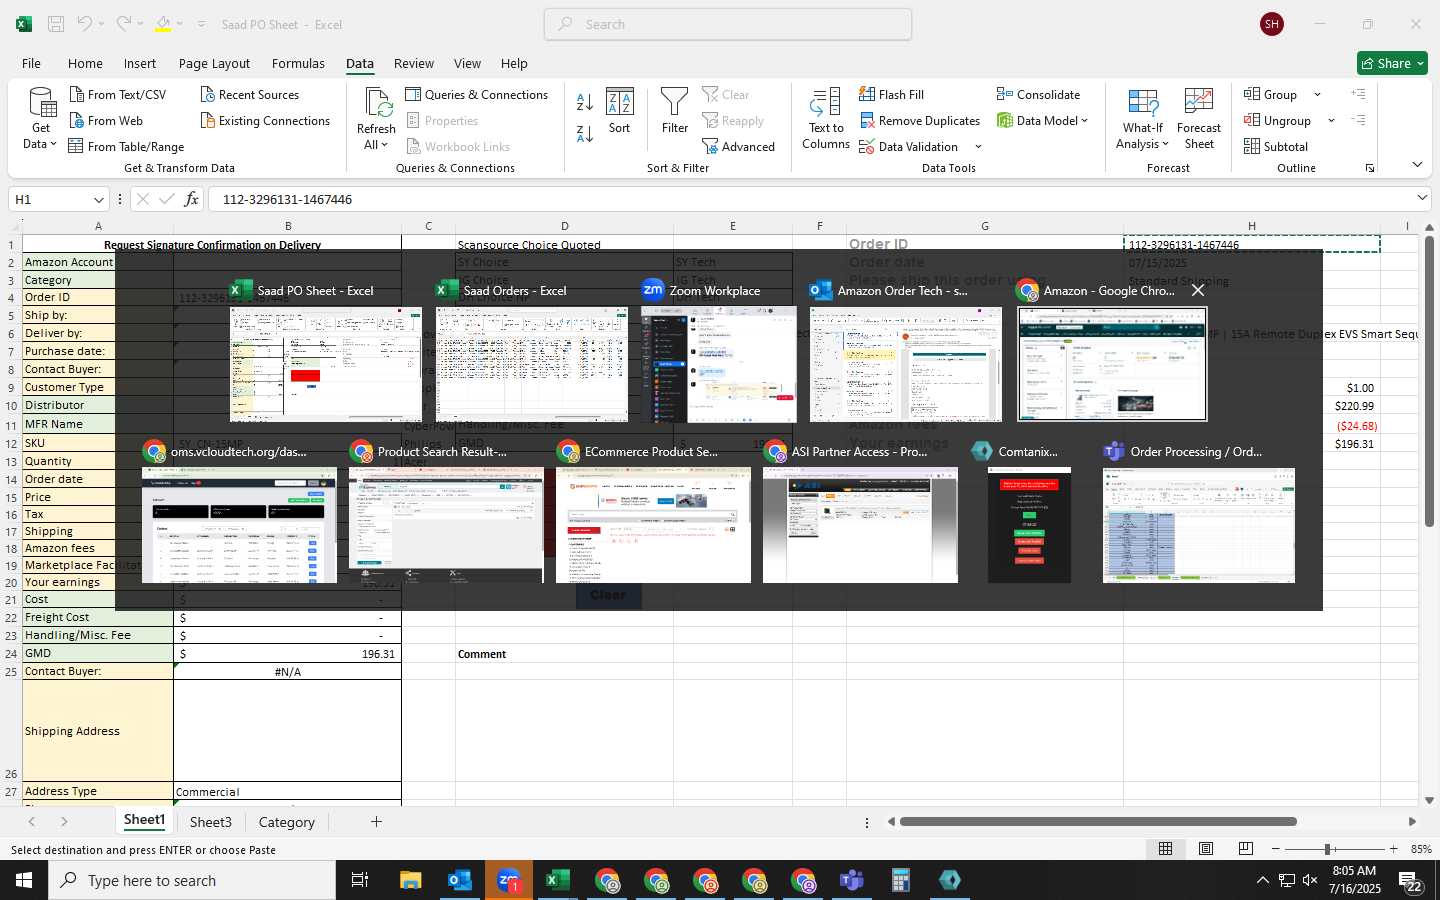
Task: Run Flash Fill
Action: click(891, 95)
